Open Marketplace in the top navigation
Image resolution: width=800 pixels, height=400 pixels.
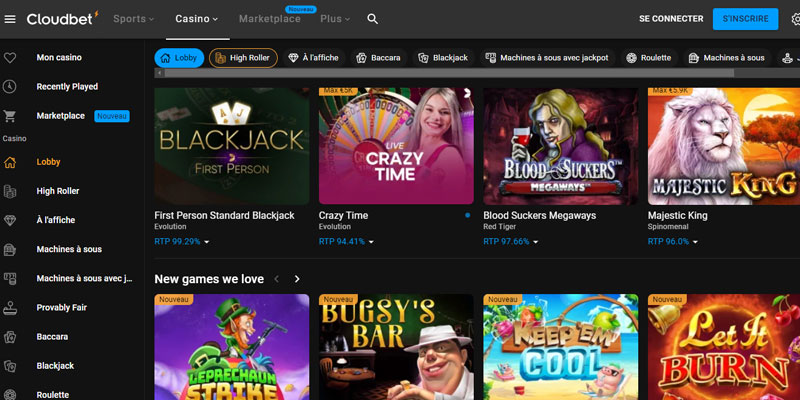(269, 19)
